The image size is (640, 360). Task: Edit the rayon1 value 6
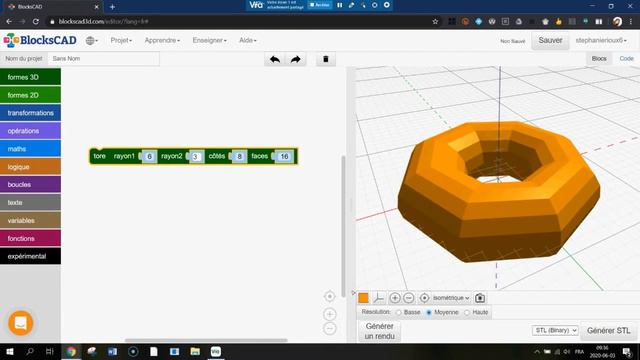tap(149, 156)
